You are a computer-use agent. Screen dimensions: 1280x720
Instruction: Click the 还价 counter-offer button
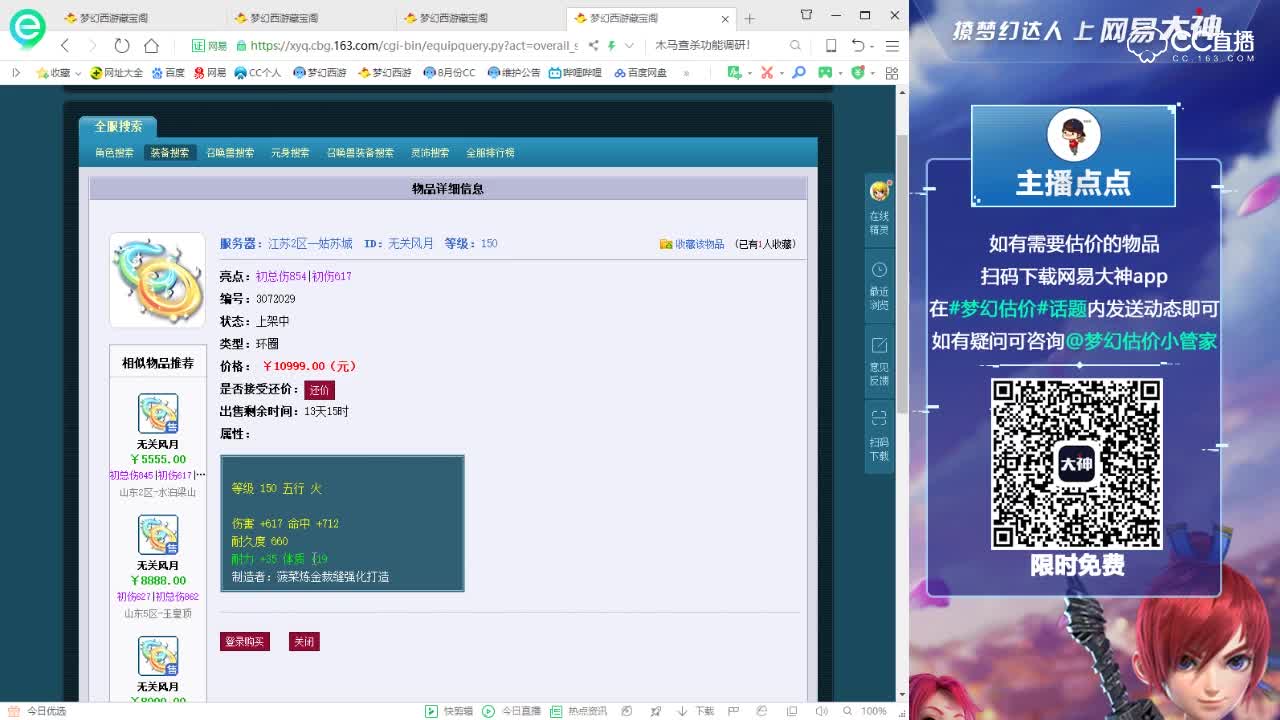coord(320,390)
